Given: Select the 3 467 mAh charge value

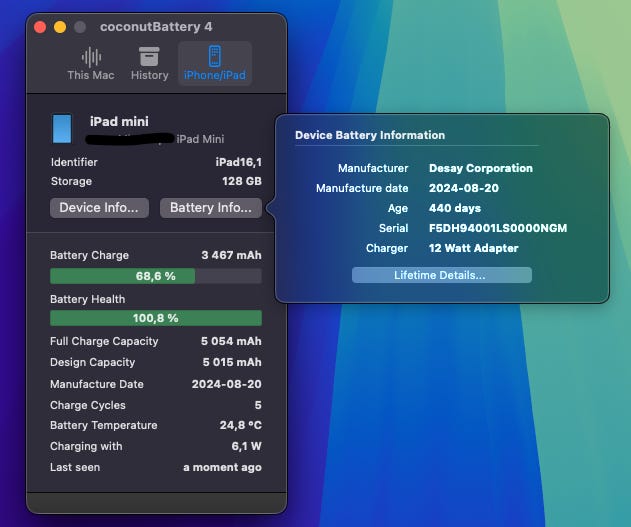Looking at the screenshot, I should coord(231,255).
